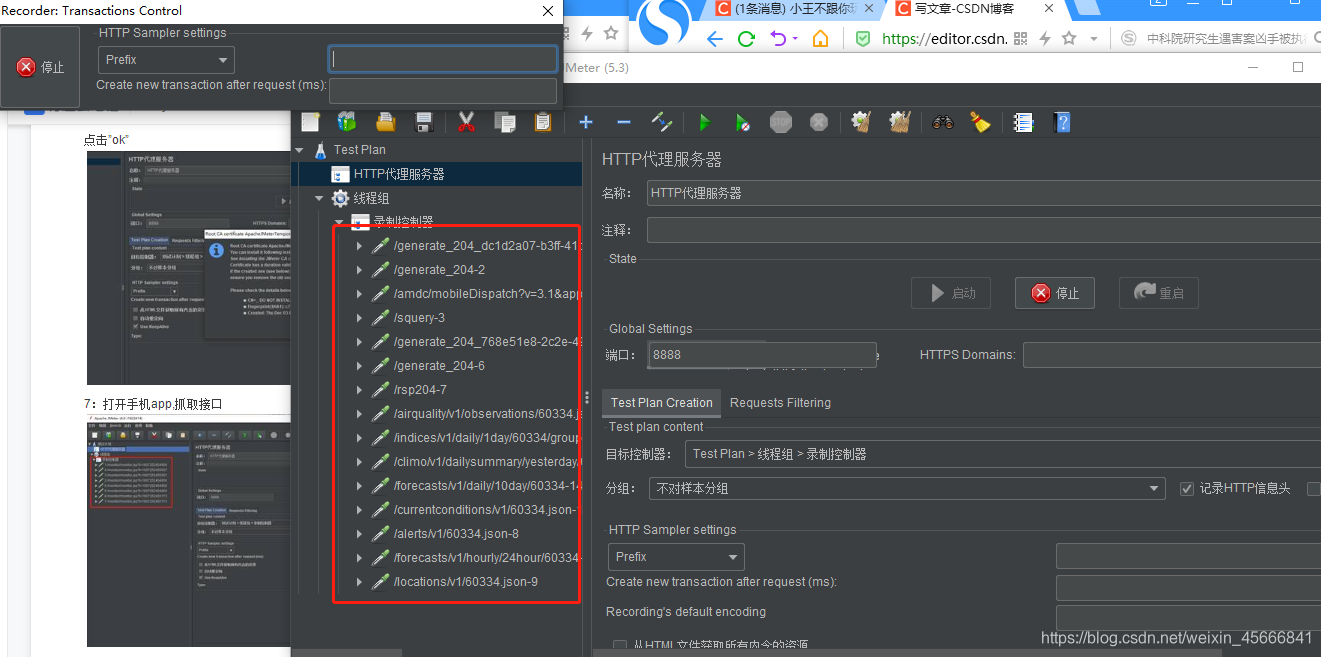Click the Stop sign toolbar icon
The height and width of the screenshot is (657, 1321).
pyautogui.click(x=781, y=122)
